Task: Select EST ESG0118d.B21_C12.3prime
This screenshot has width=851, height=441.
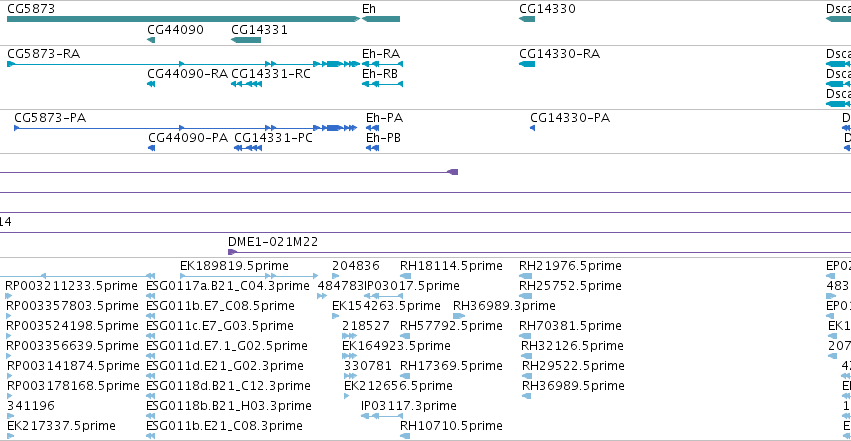Action: [228, 386]
